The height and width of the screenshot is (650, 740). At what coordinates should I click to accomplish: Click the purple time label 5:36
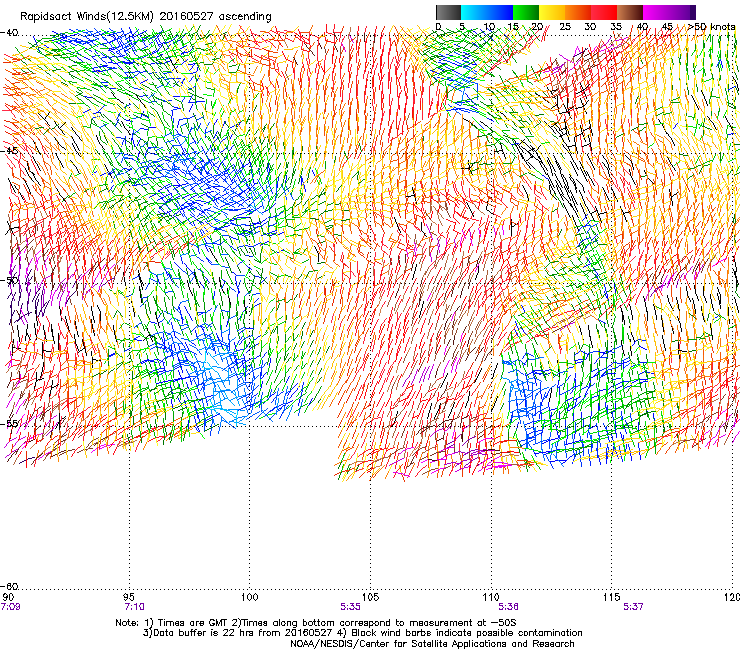(508, 607)
